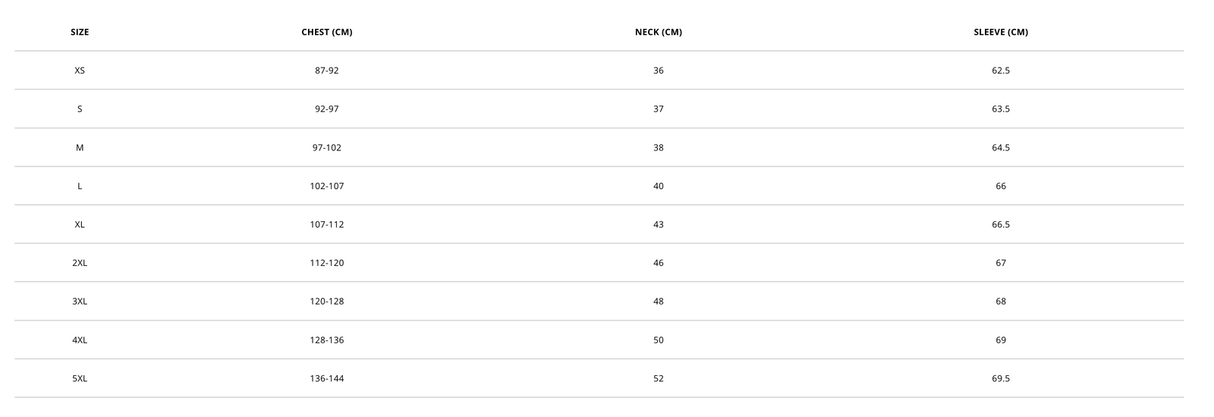
Task: Select sleeve value 66.5
Action: pyautogui.click(x=1000, y=225)
